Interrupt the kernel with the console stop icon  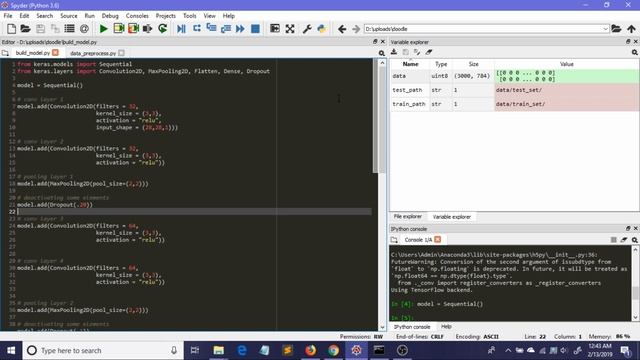tap(613, 240)
